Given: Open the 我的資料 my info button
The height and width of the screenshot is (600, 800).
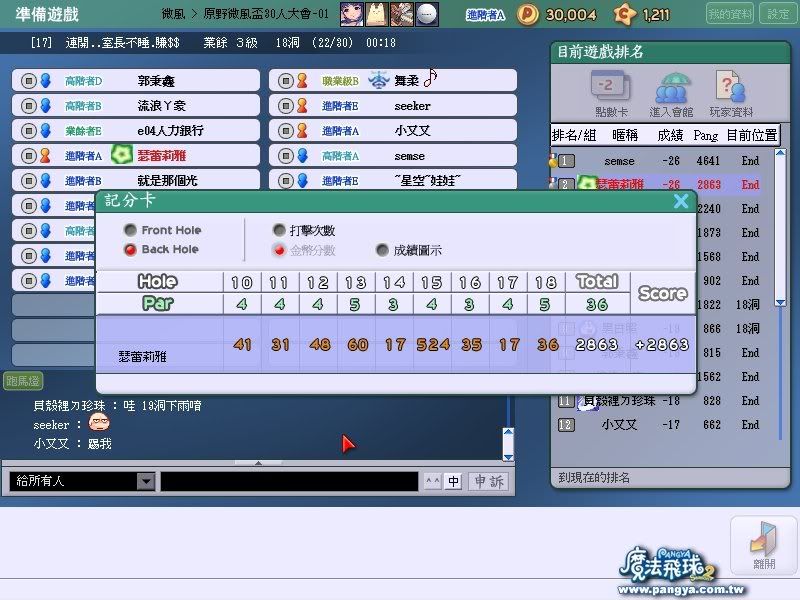Looking at the screenshot, I should tap(730, 14).
